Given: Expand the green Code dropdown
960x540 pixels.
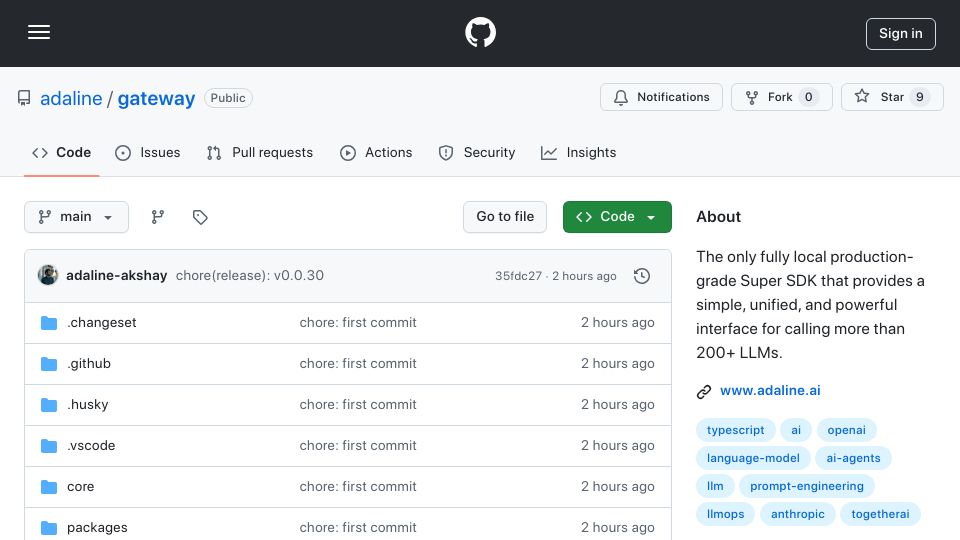Looking at the screenshot, I should [617, 217].
